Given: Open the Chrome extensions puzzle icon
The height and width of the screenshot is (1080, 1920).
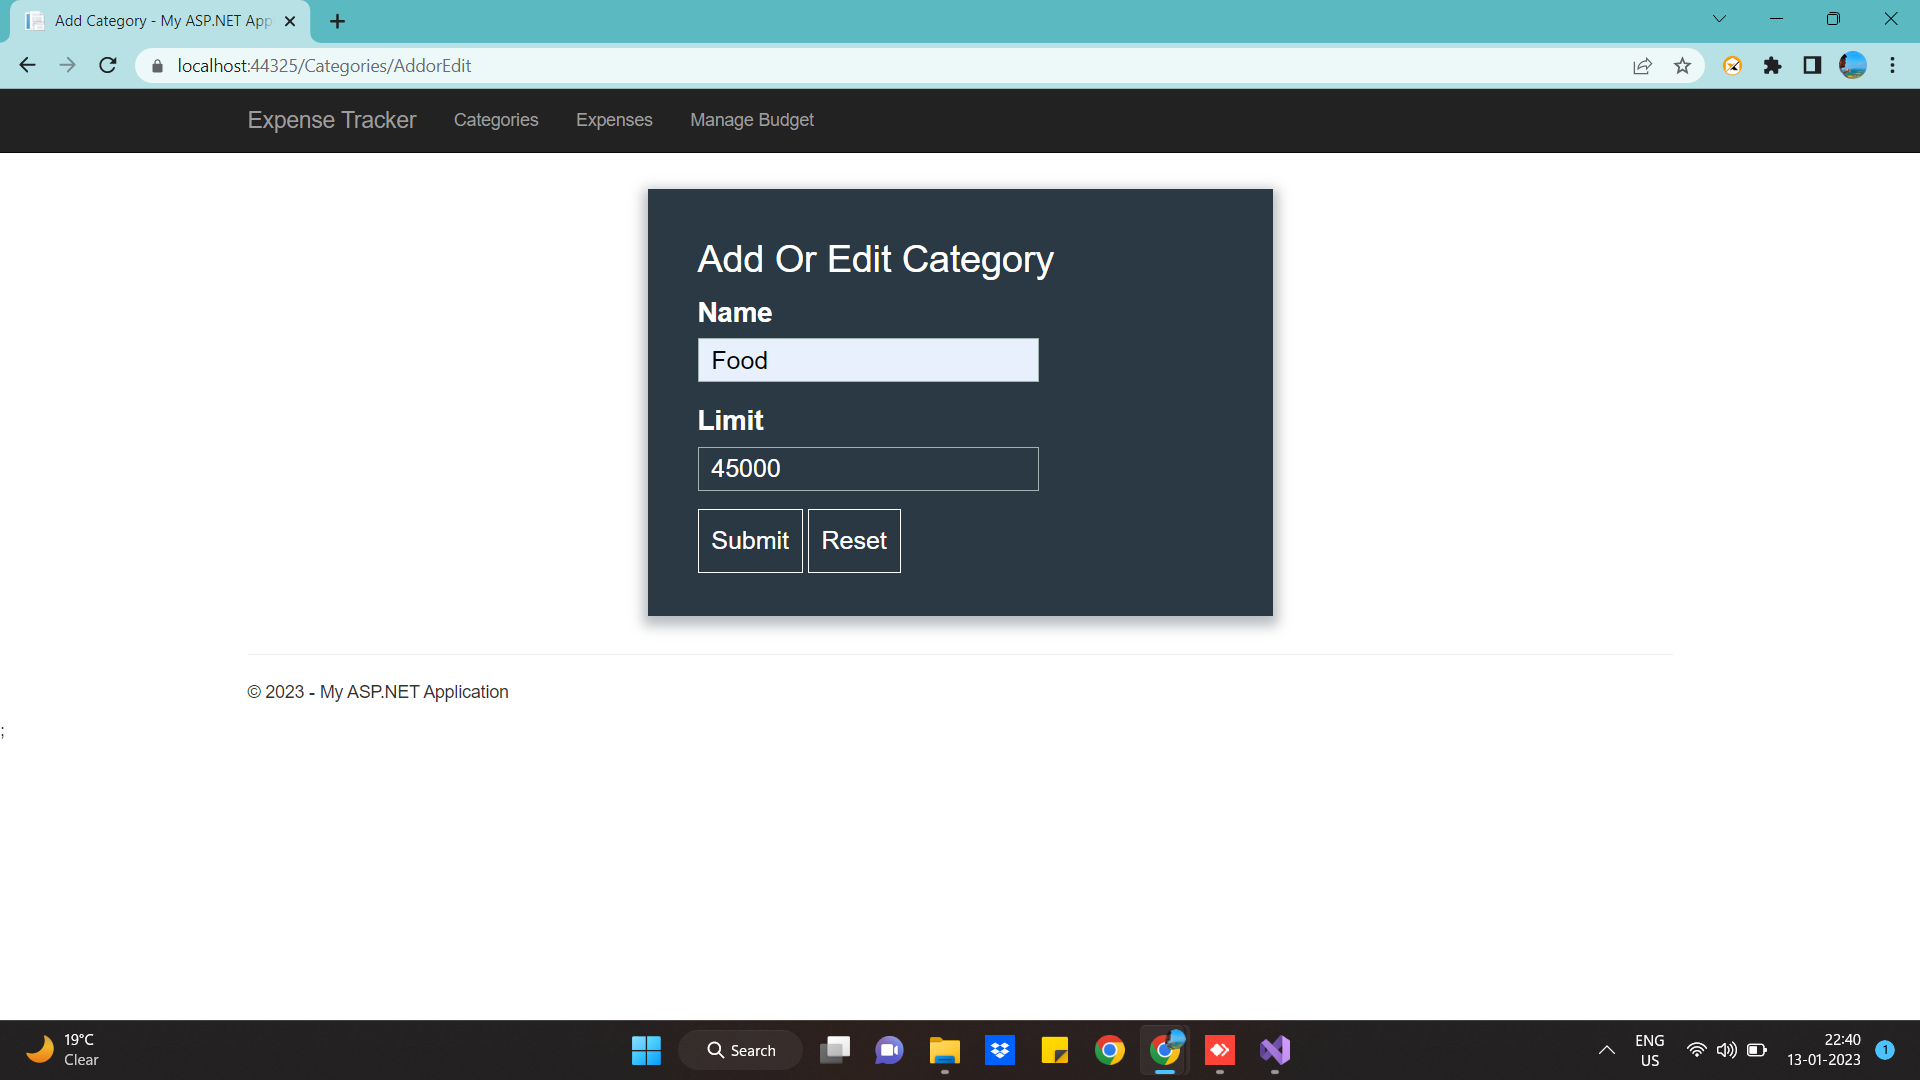Looking at the screenshot, I should coord(1774,65).
